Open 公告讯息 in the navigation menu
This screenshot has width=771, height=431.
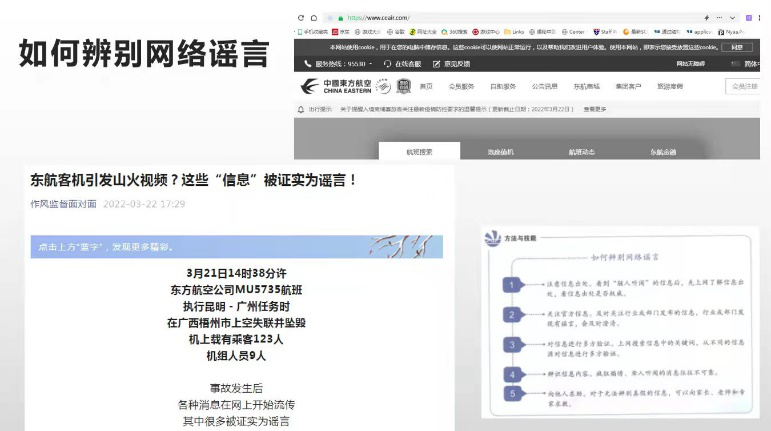pos(544,86)
